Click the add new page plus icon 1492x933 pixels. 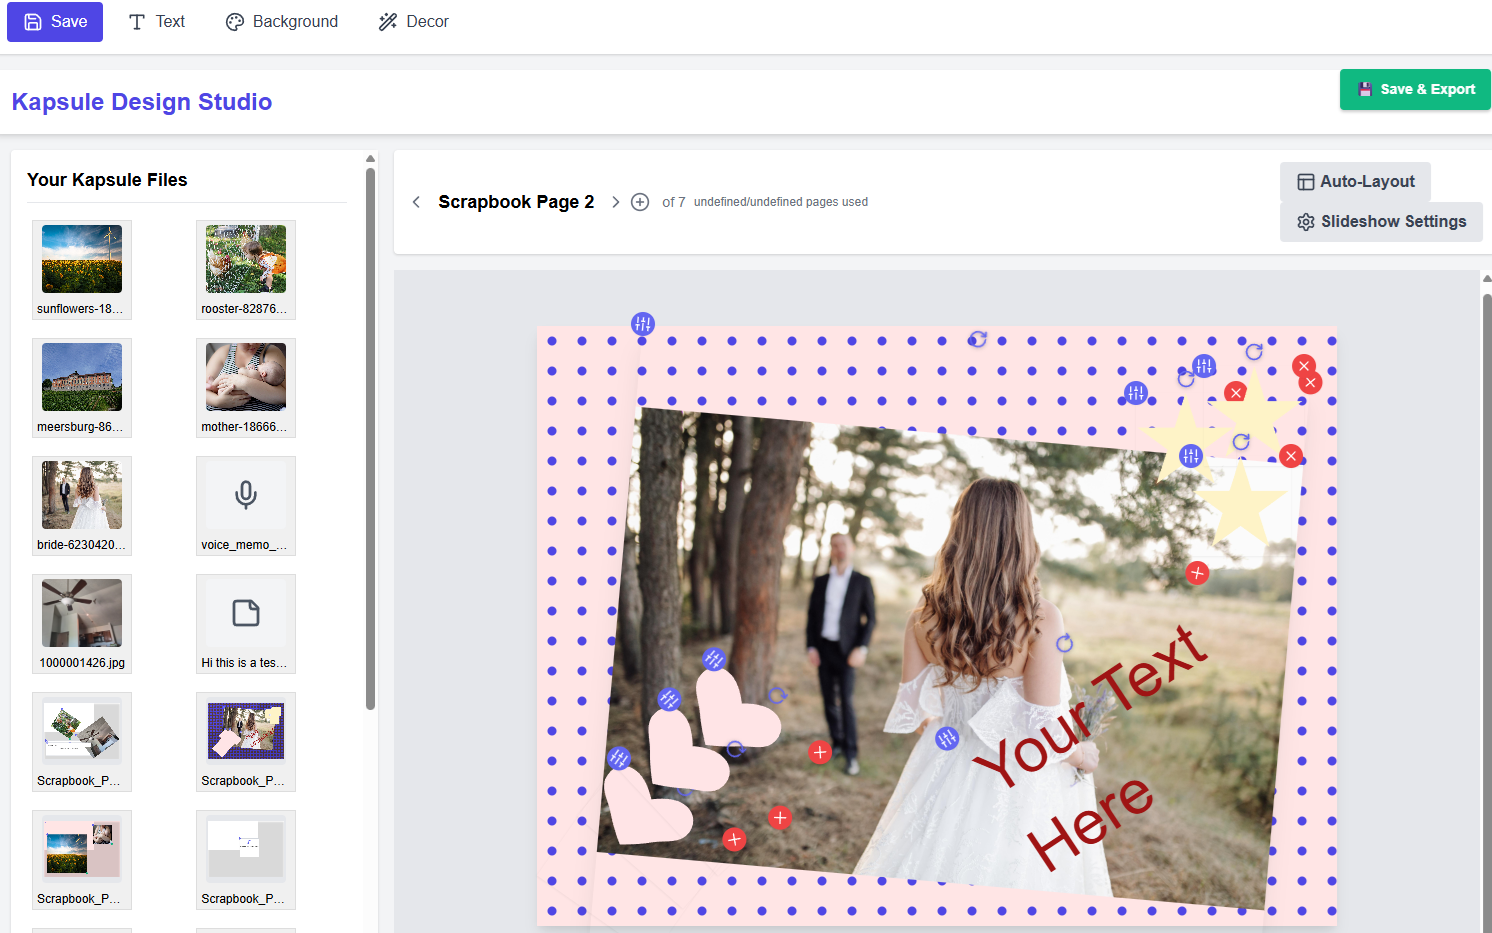click(640, 202)
